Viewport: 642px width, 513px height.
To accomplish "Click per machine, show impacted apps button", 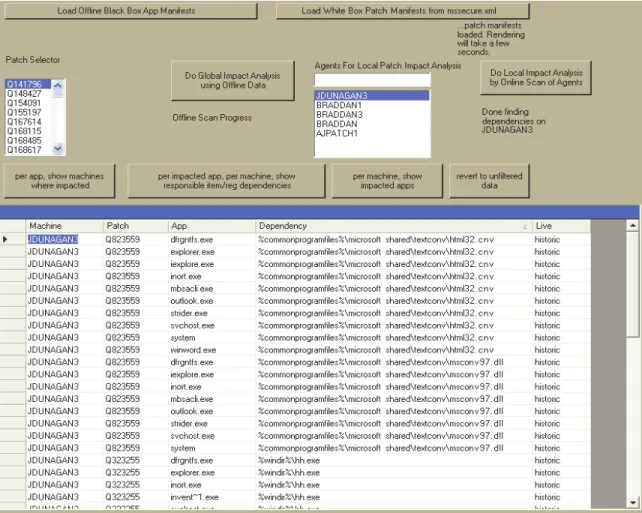I will coord(387,181).
